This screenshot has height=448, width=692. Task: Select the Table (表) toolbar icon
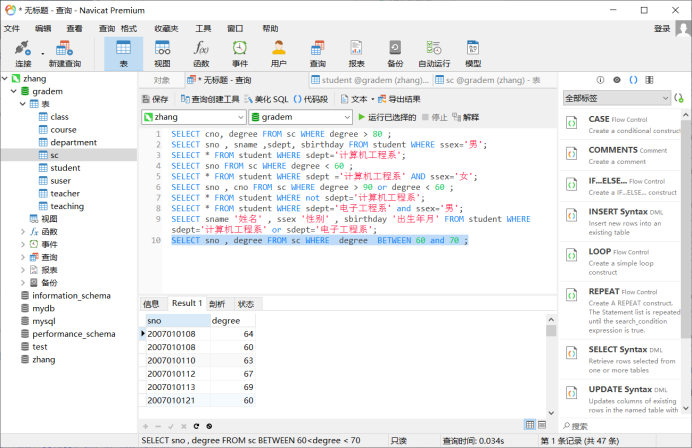point(124,53)
